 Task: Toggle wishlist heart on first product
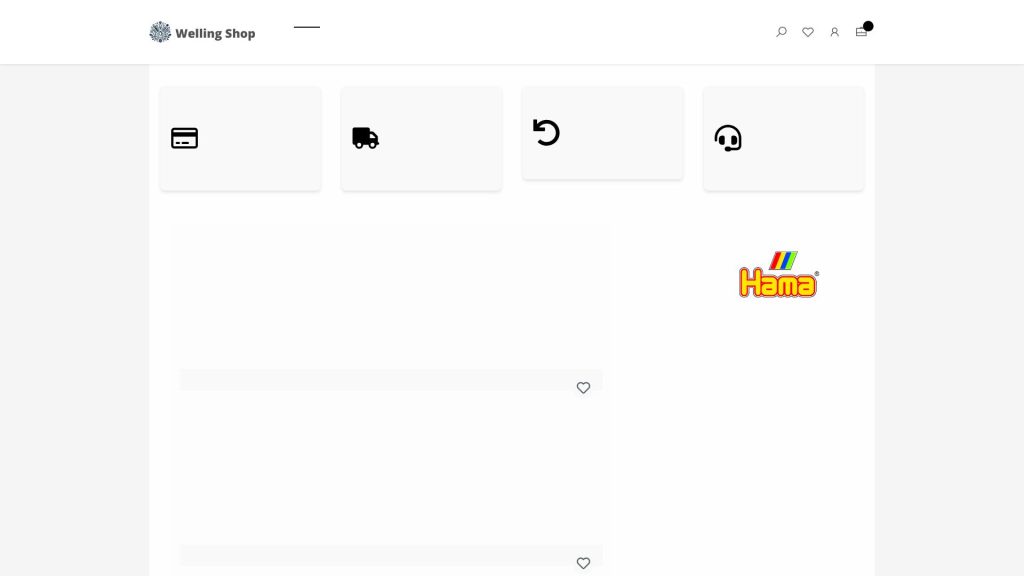(x=583, y=387)
